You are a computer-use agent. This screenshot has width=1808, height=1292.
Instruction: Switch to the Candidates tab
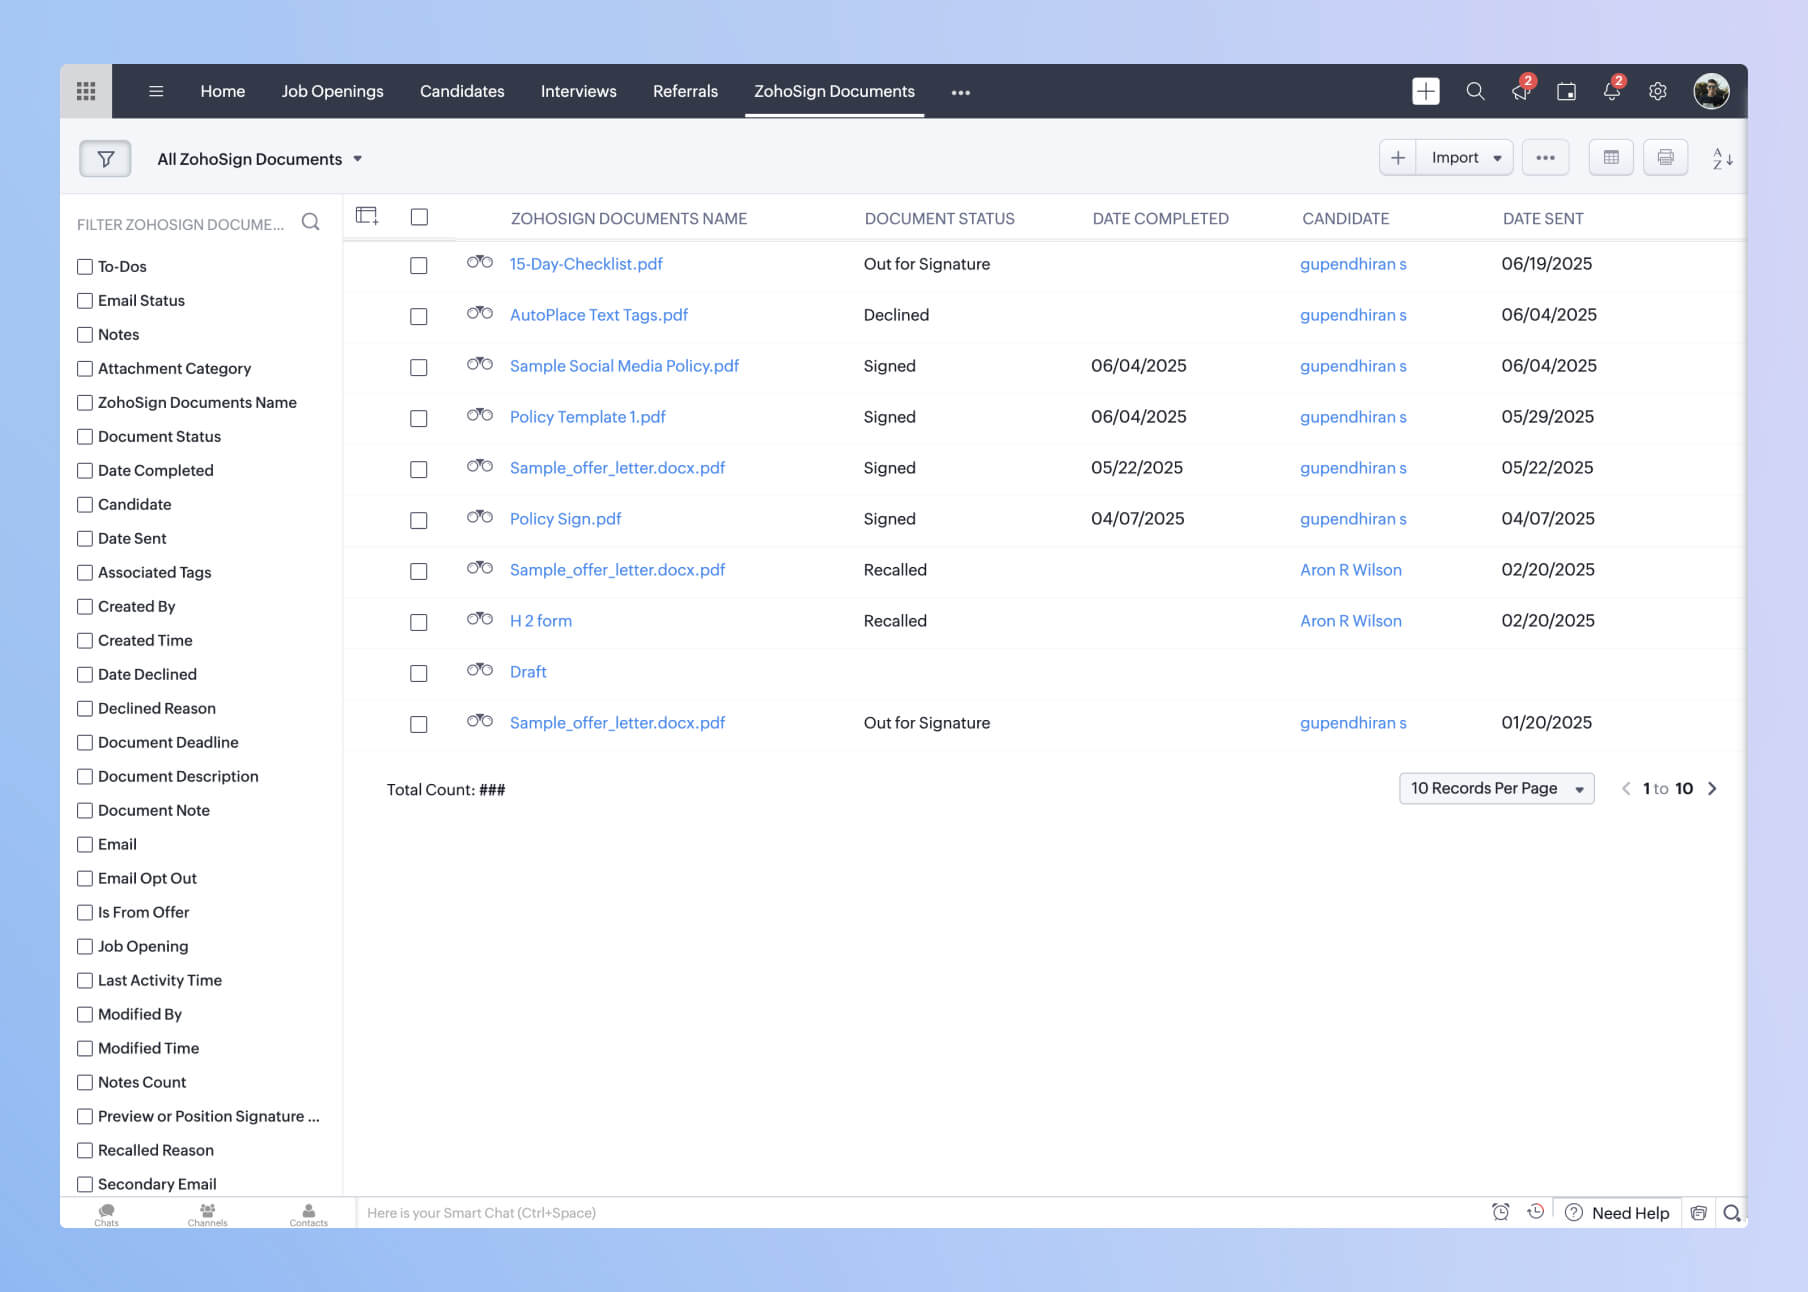[462, 91]
